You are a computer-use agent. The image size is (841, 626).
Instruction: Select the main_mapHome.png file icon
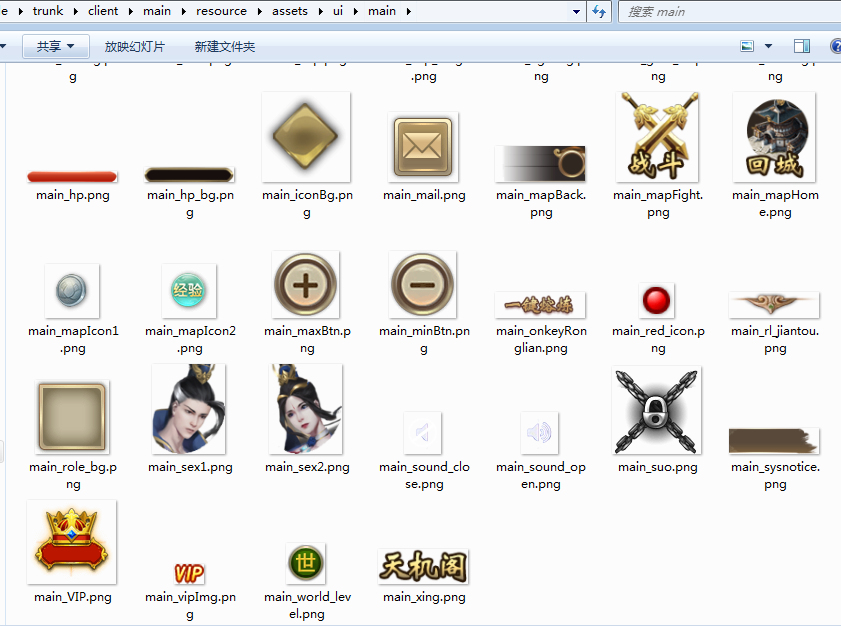click(x=774, y=137)
